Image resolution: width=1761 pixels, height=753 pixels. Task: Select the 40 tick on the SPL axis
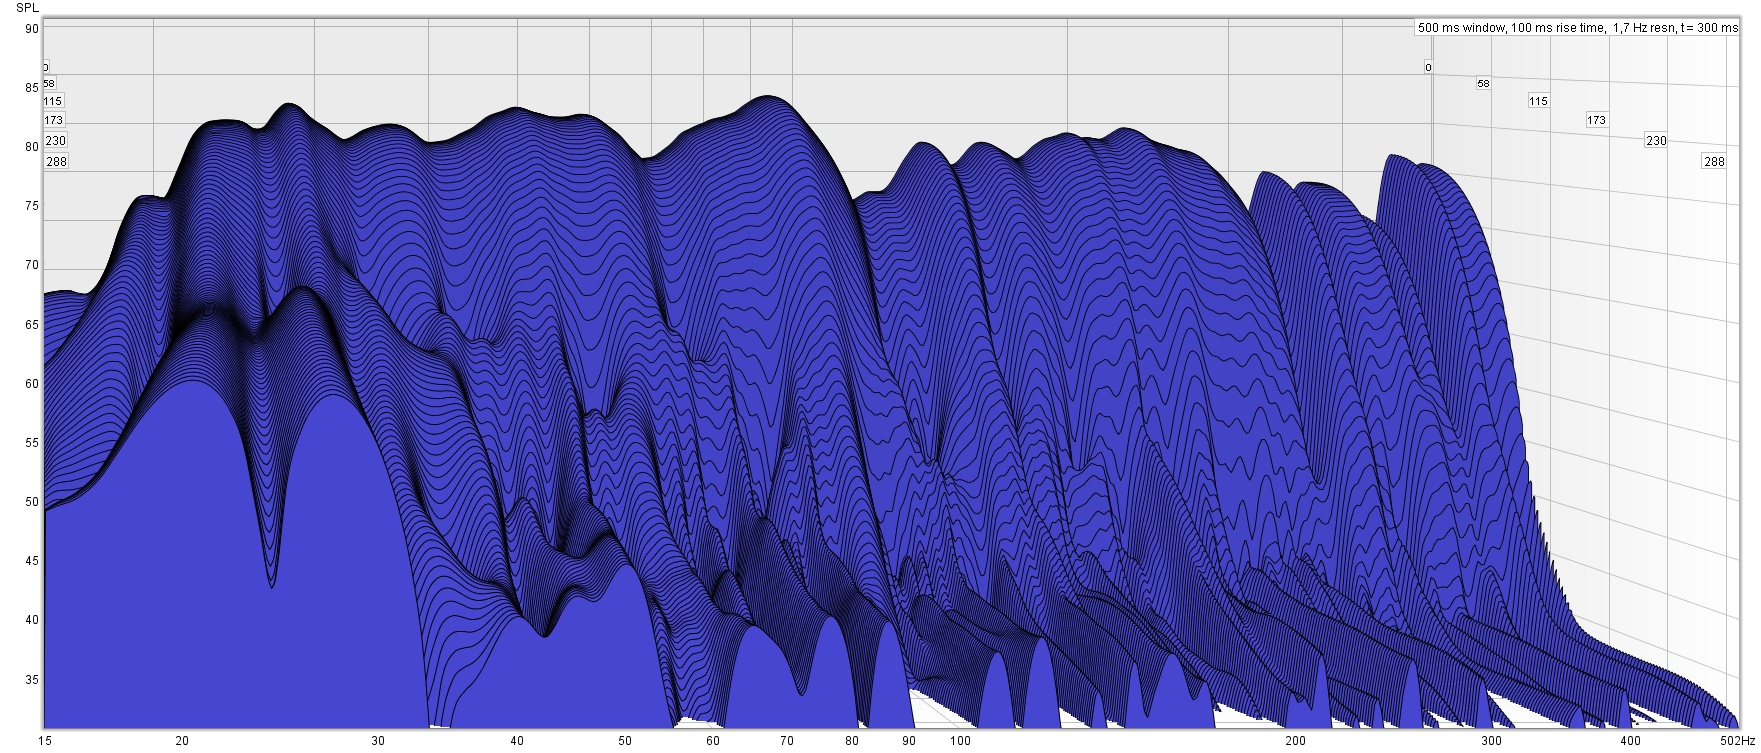[x=32, y=620]
